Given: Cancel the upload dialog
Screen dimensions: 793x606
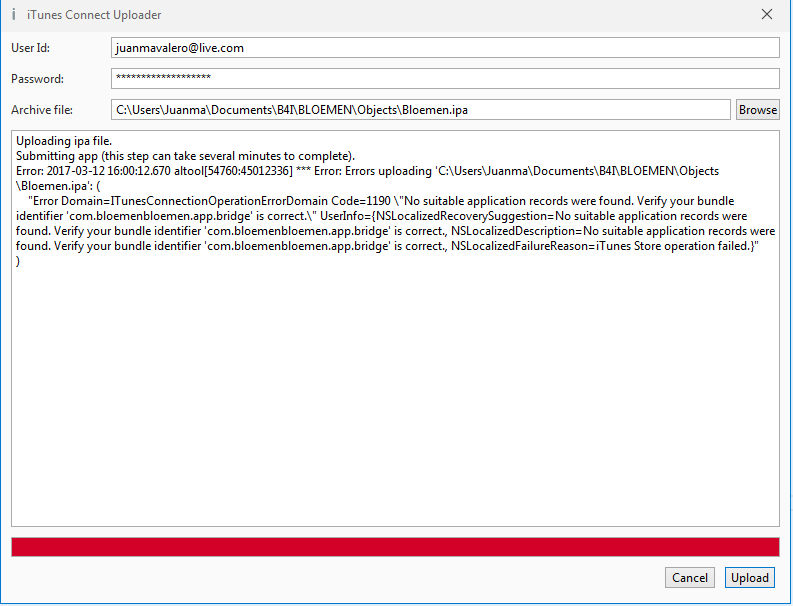Looking at the screenshot, I should click(x=690, y=578).
